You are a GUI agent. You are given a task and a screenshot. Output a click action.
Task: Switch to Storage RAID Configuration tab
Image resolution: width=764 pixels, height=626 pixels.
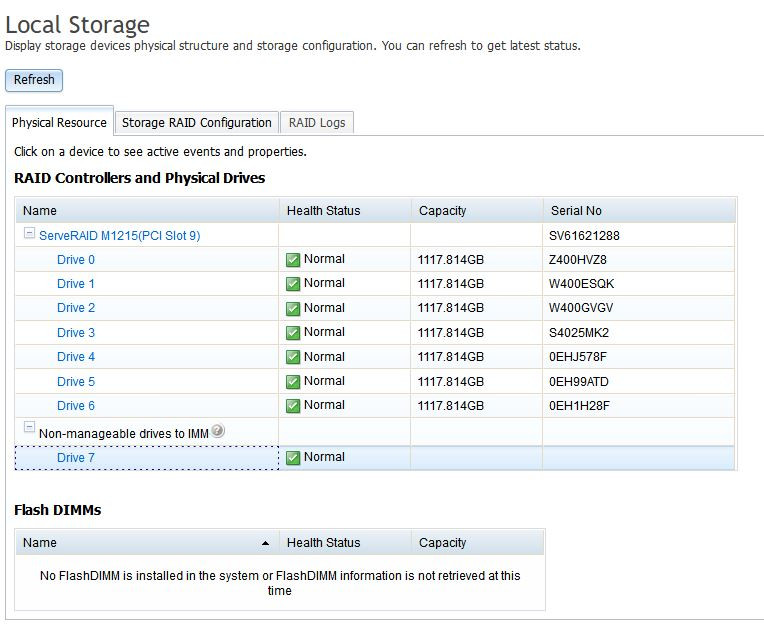coord(197,123)
